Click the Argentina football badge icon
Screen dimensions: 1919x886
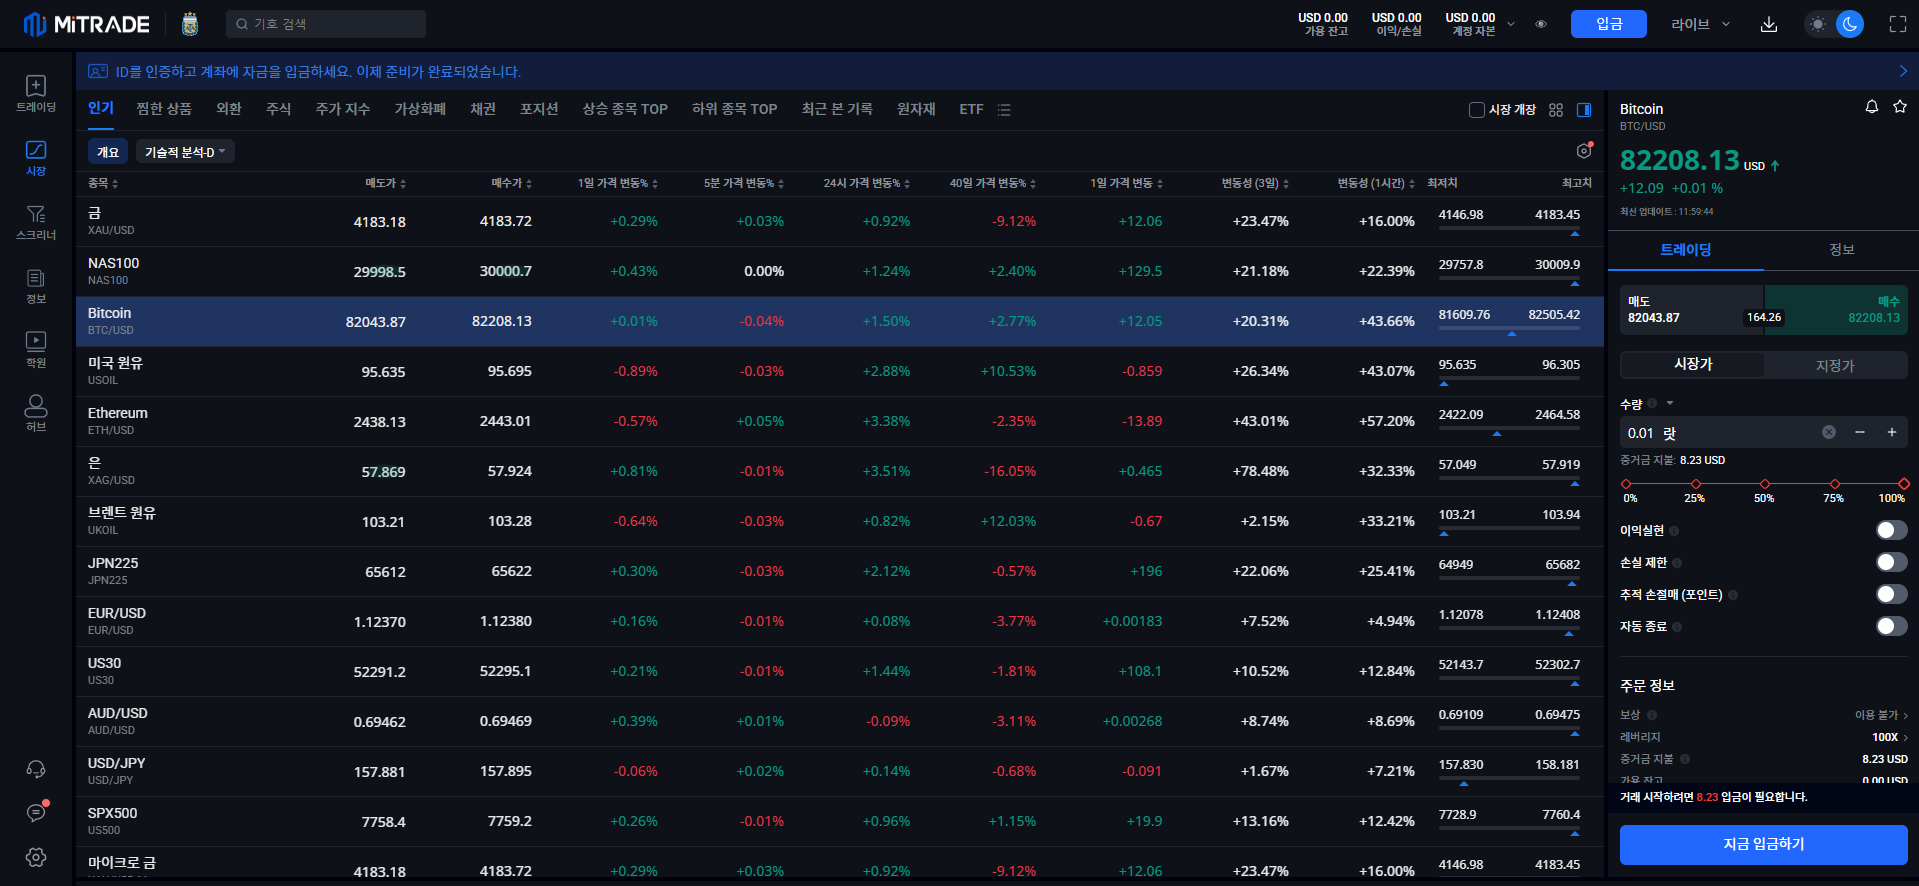tap(190, 24)
